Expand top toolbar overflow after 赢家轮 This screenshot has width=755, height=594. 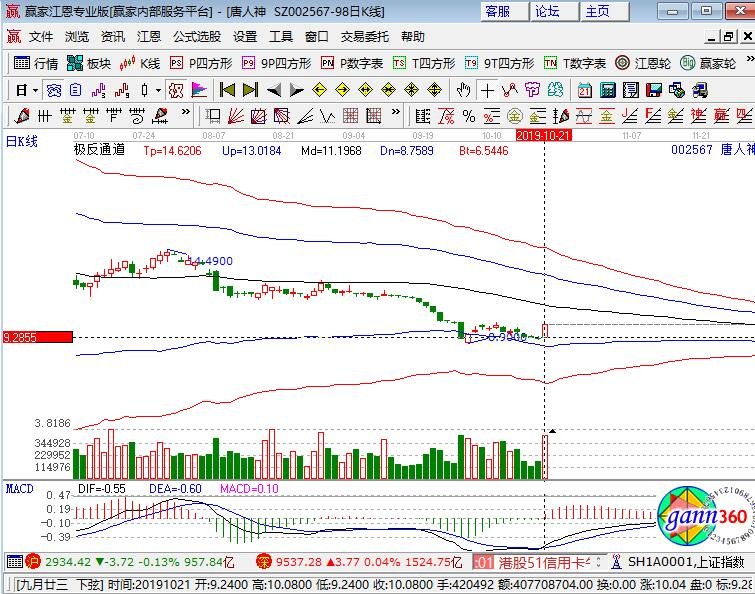[x=750, y=59]
